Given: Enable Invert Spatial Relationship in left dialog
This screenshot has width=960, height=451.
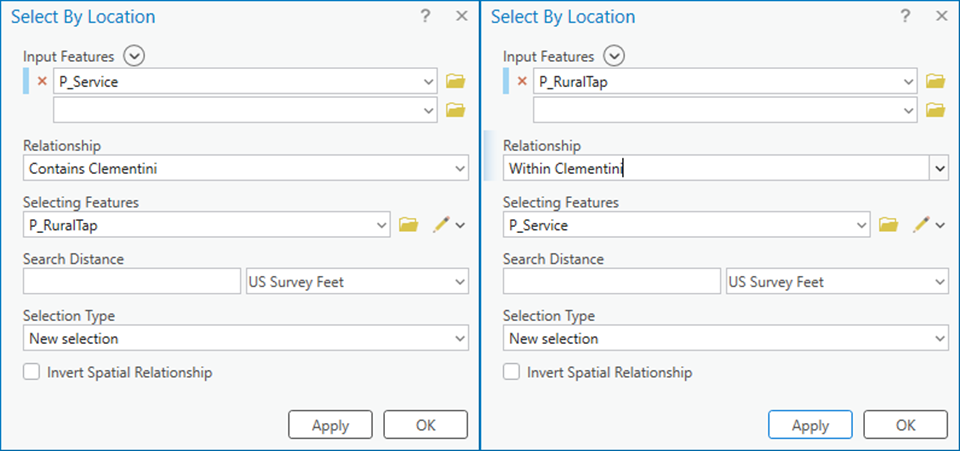Looking at the screenshot, I should (x=32, y=372).
